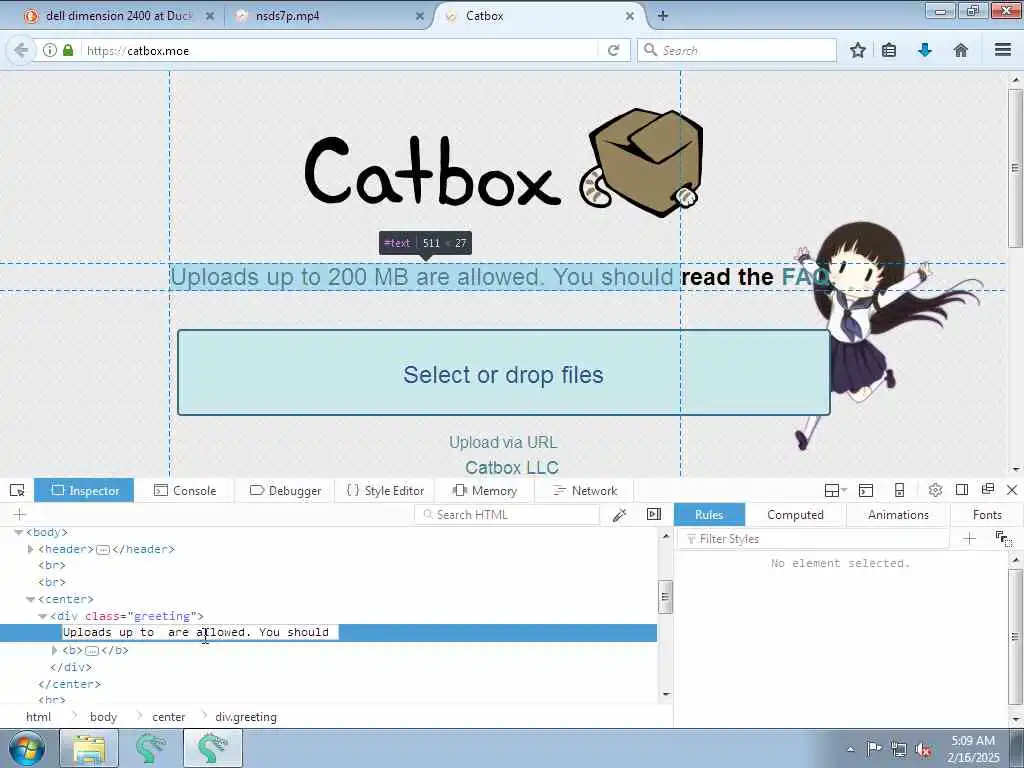Reload the page with the refresh icon

[x=613, y=50]
